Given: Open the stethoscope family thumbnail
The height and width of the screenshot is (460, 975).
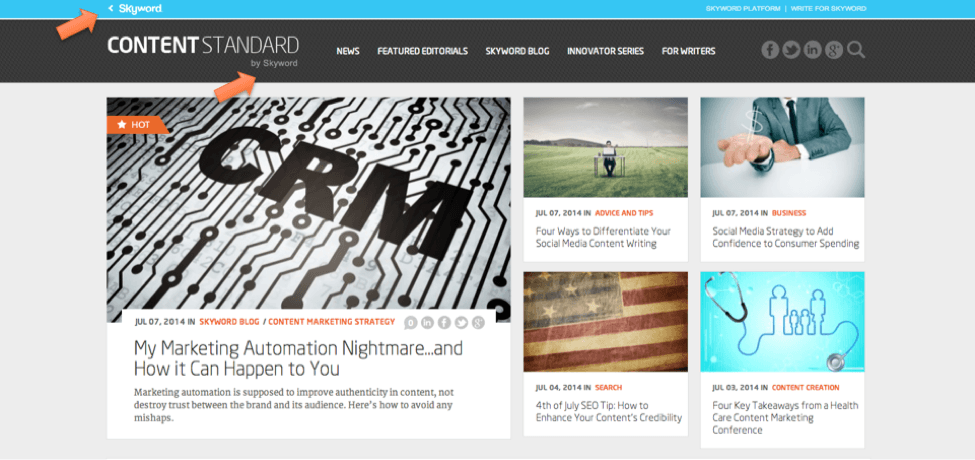Looking at the screenshot, I should tap(782, 321).
